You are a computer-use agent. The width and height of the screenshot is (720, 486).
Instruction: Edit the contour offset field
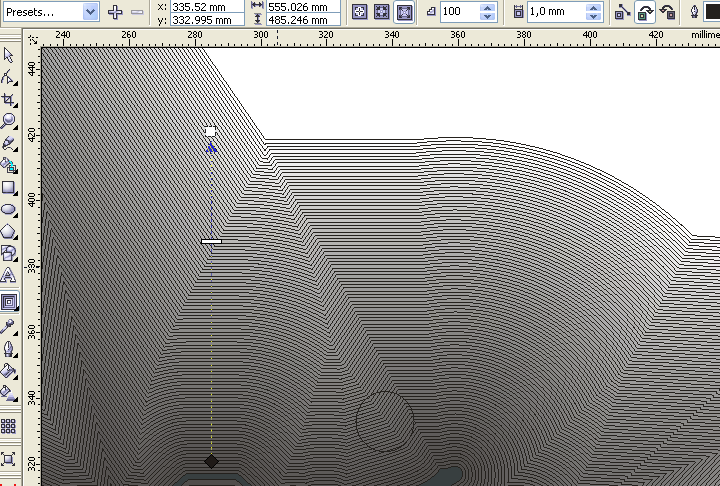(x=557, y=12)
